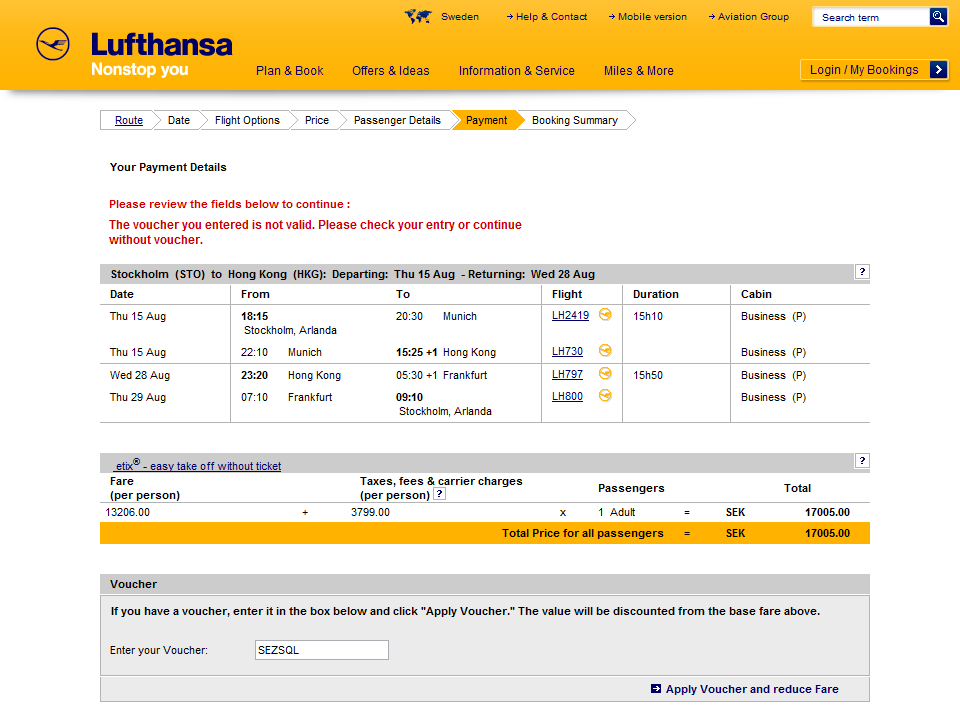Image resolution: width=960 pixels, height=707 pixels.
Task: Click the help icon beside Taxes, fees & carrier charges
Action: [x=439, y=495]
